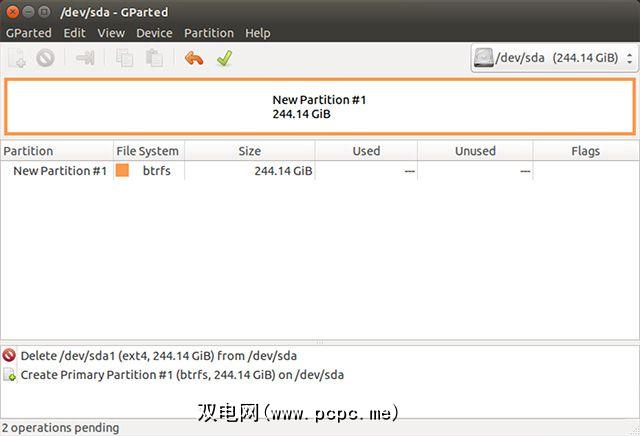Click the hard disk icon in device selector

pos(484,58)
